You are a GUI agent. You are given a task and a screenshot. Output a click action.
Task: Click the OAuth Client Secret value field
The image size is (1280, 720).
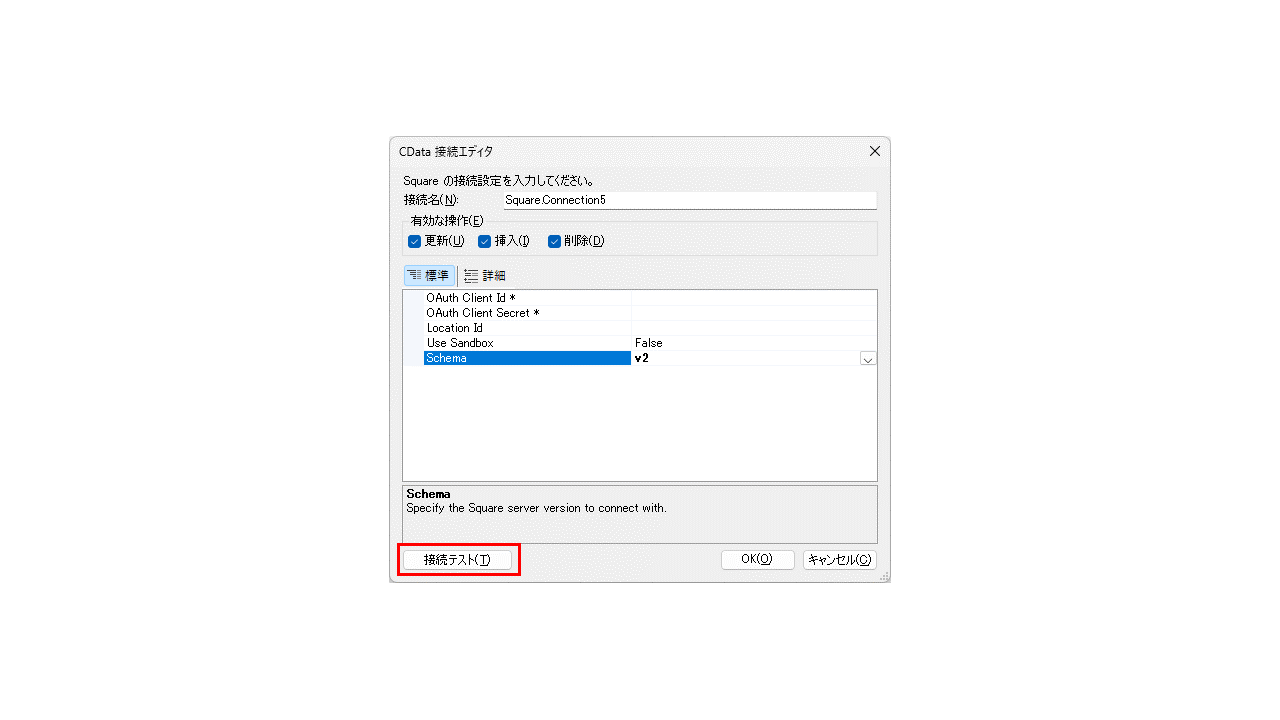point(754,313)
